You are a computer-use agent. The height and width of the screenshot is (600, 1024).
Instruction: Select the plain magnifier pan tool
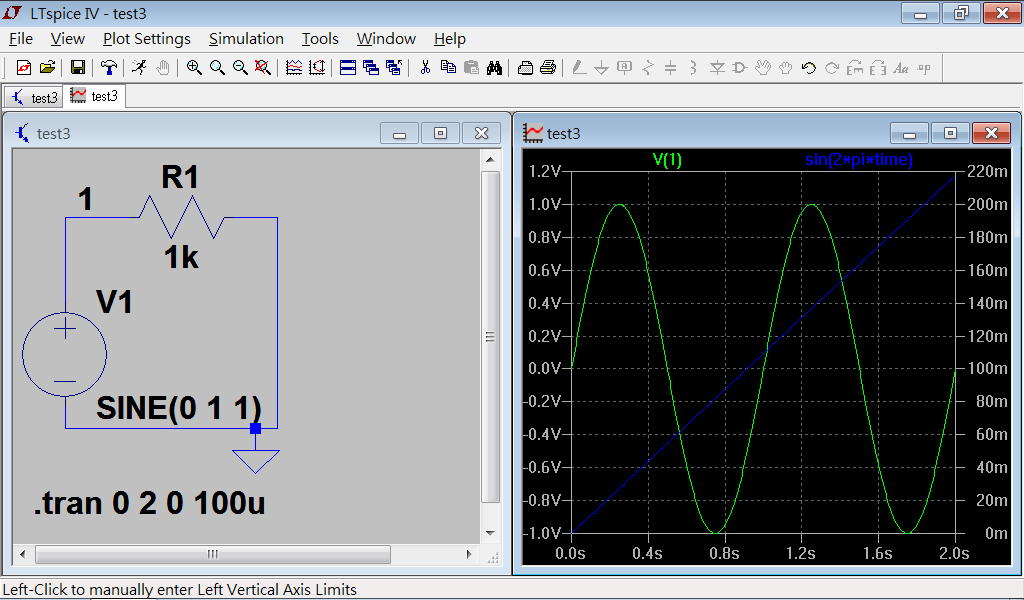(x=217, y=67)
